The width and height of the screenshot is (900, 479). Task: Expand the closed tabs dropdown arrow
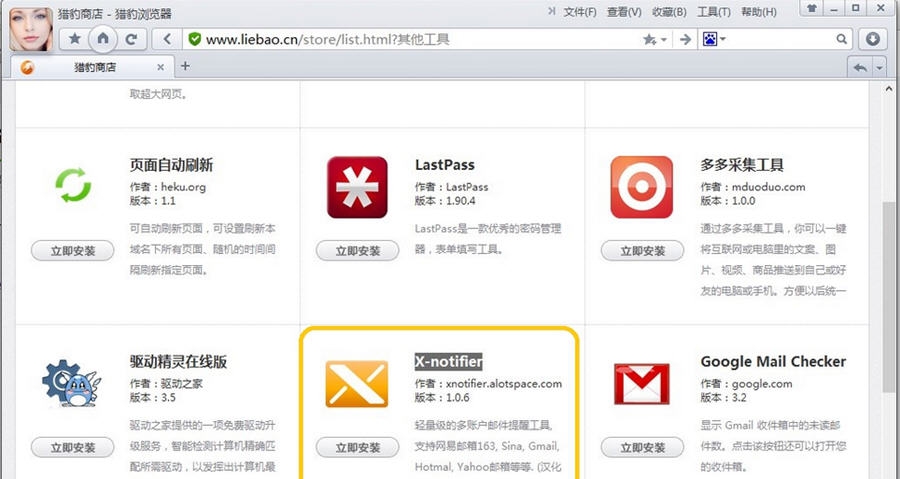point(879,68)
